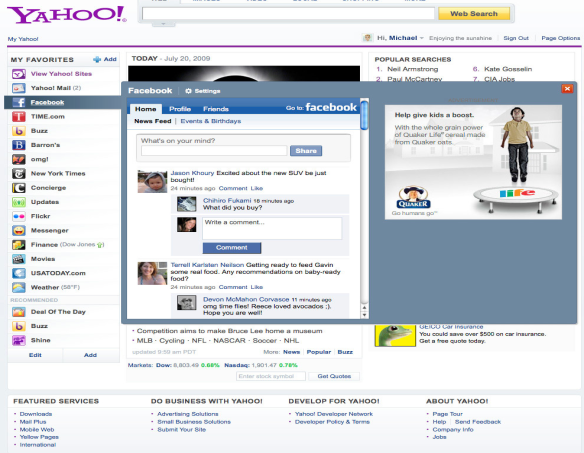The width and height of the screenshot is (584, 453).
Task: Open View Yahoo! Sites icon
Action: click(19, 74)
